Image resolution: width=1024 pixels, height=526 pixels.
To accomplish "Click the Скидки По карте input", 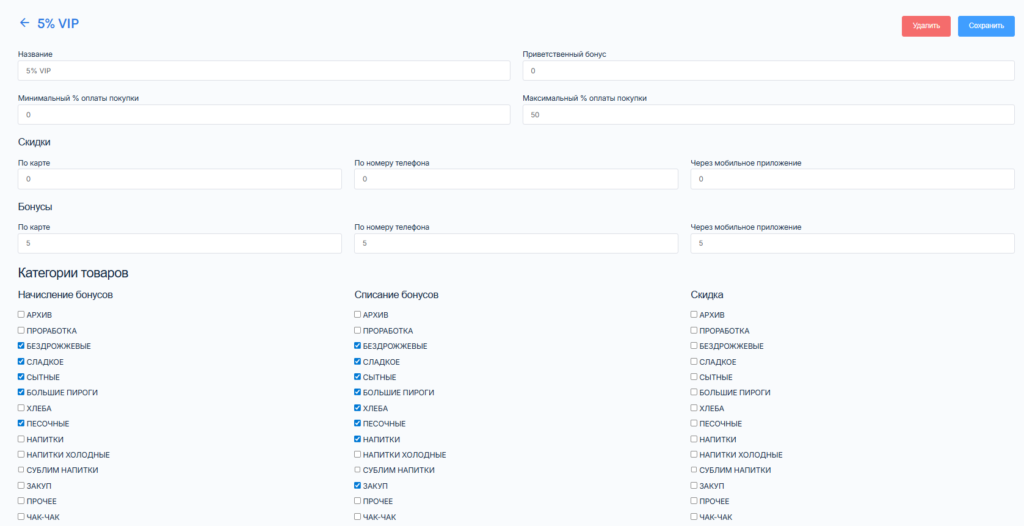I will point(180,179).
